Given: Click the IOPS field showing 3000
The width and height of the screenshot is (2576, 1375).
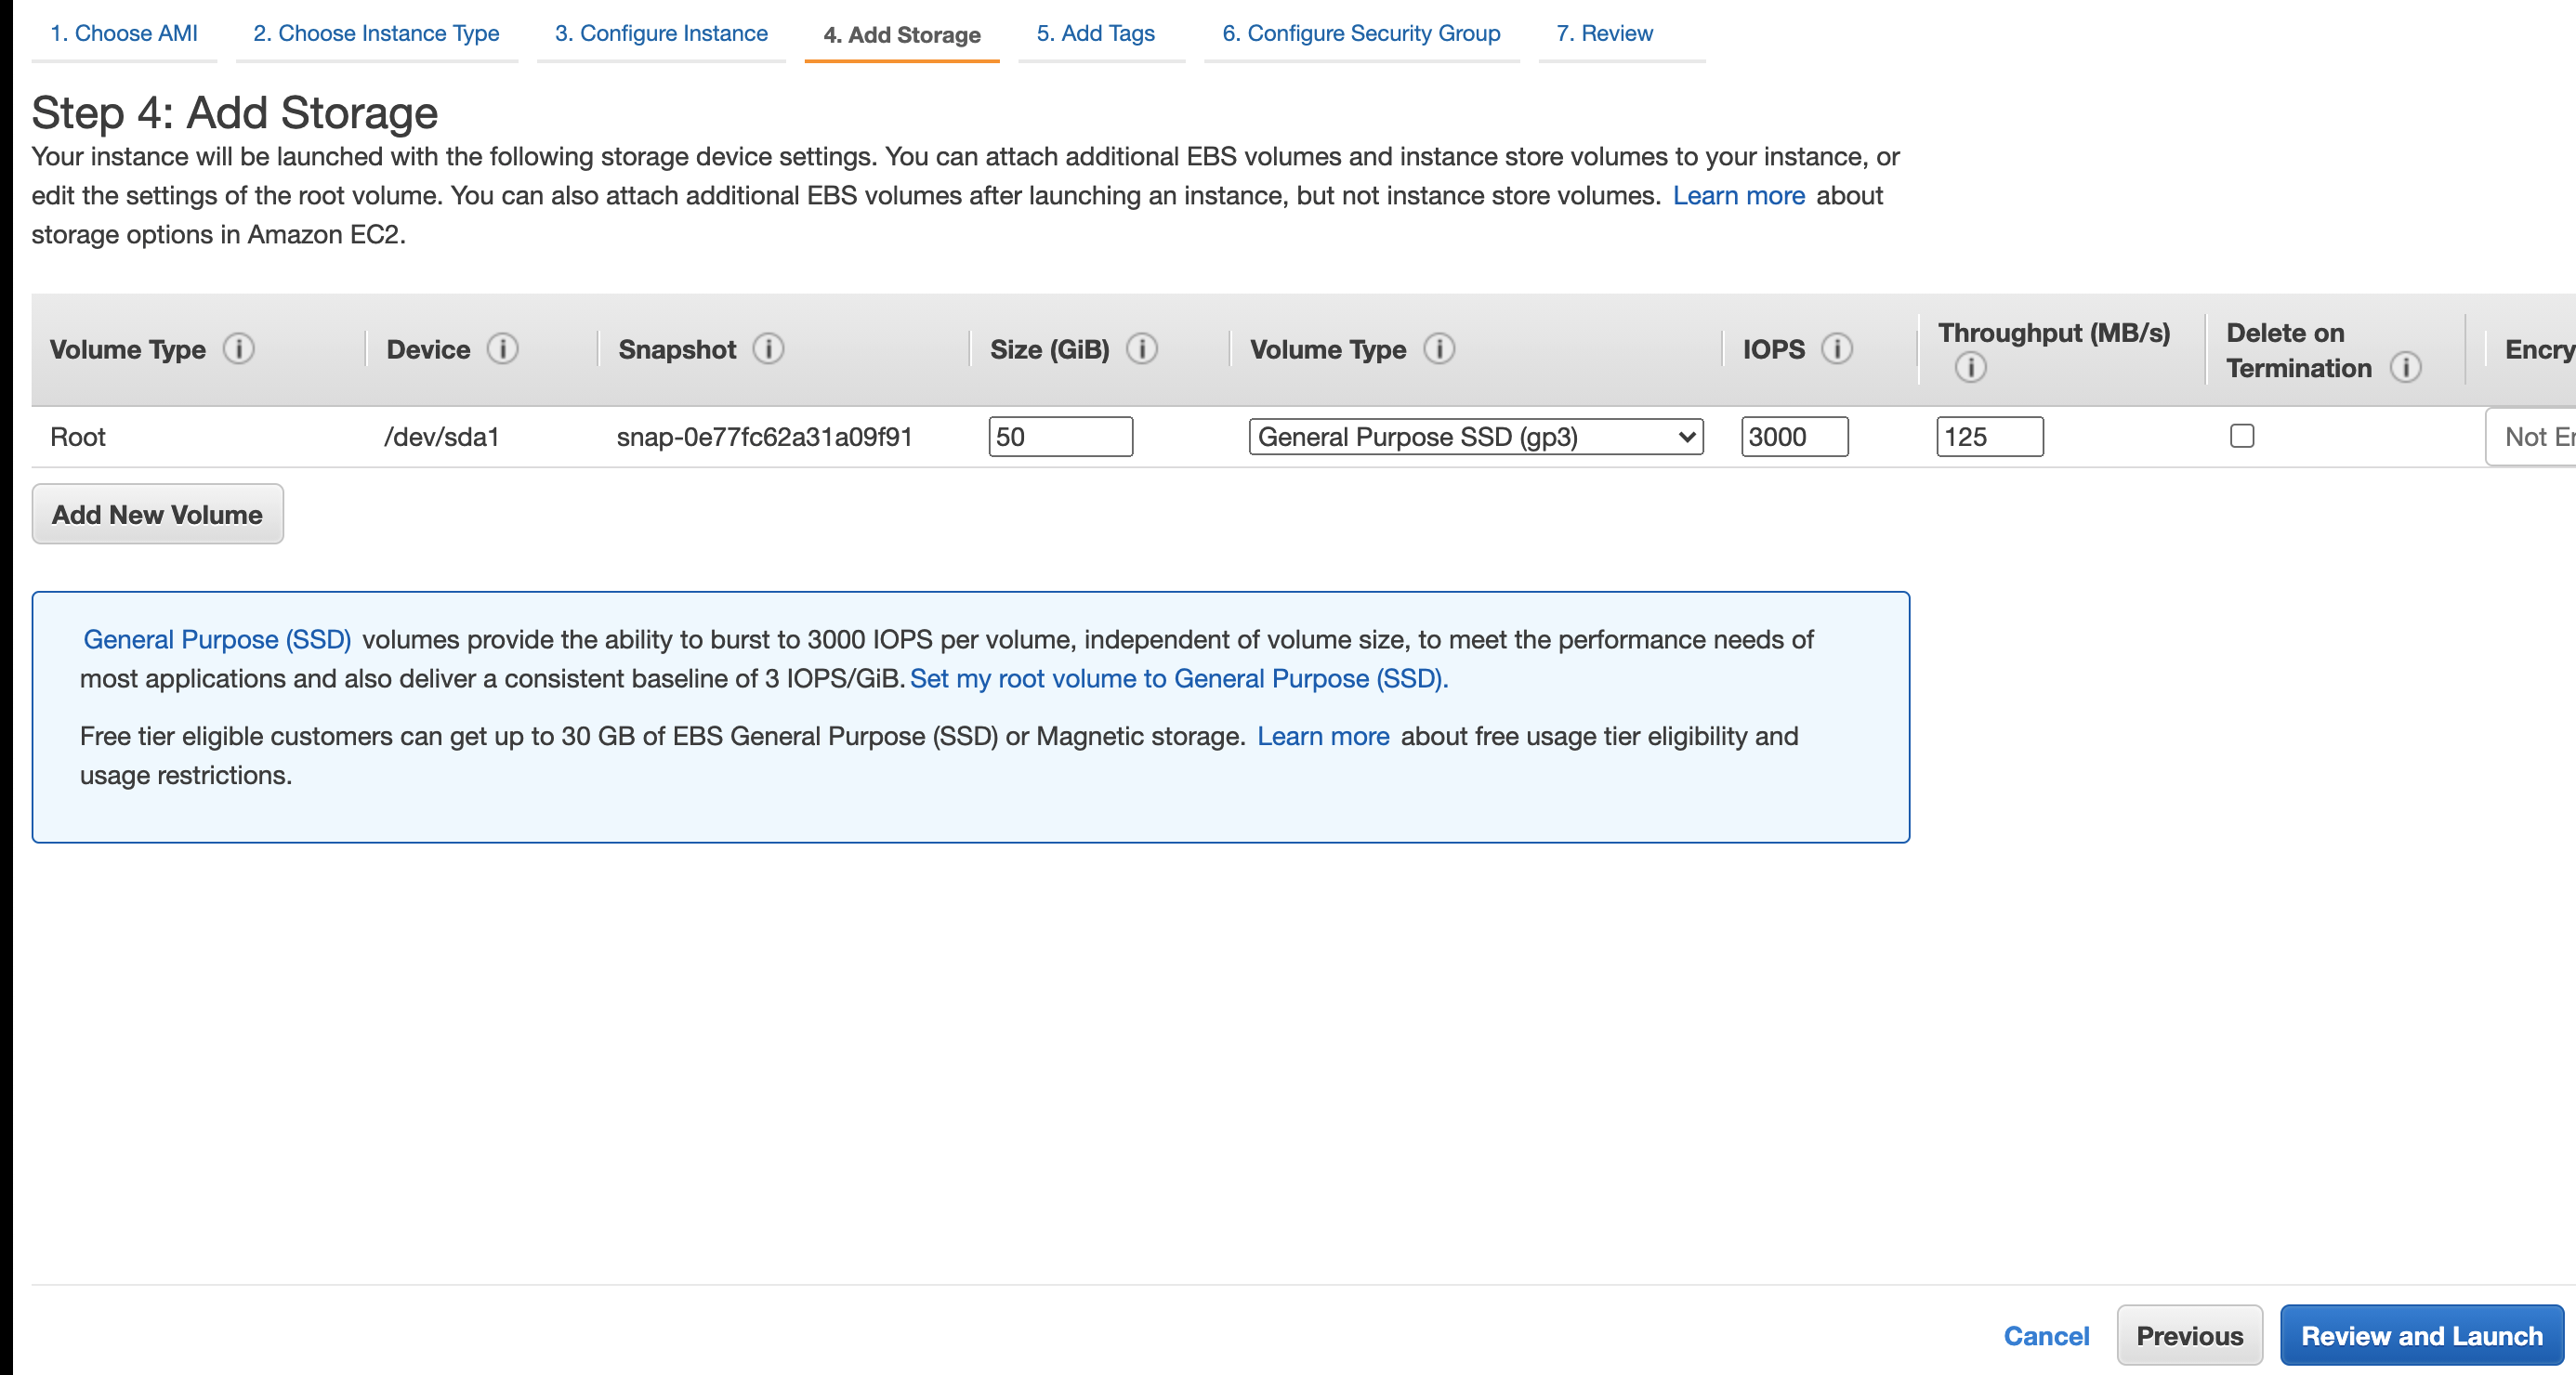Looking at the screenshot, I should 1795,437.
